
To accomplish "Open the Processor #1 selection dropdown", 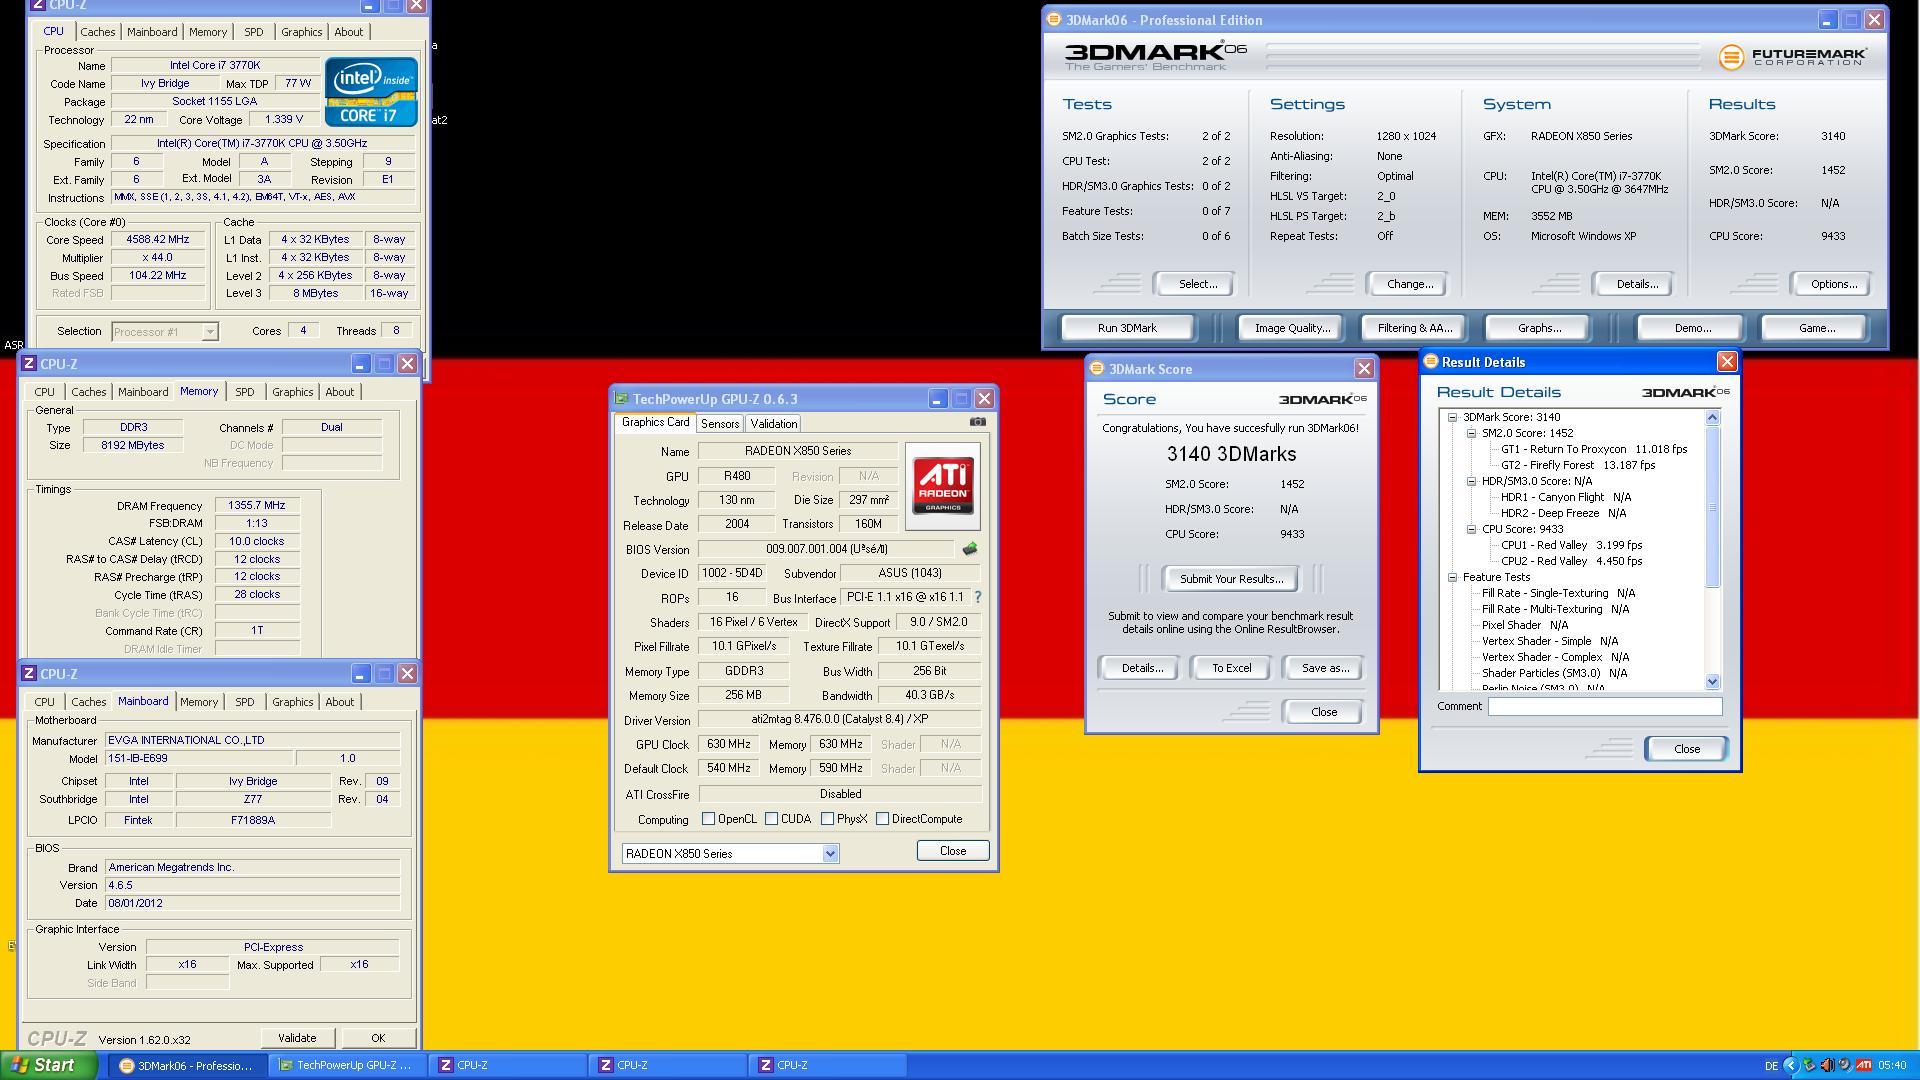I will (x=209, y=332).
